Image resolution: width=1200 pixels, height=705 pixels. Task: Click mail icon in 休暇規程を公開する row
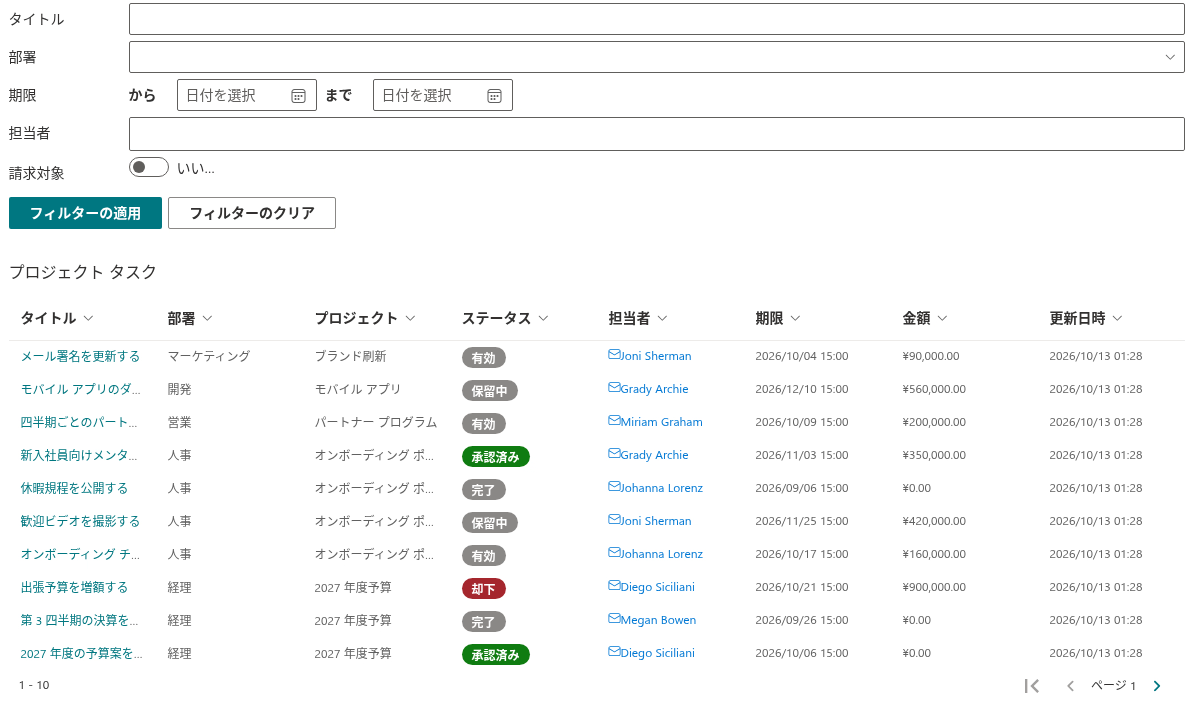(614, 487)
